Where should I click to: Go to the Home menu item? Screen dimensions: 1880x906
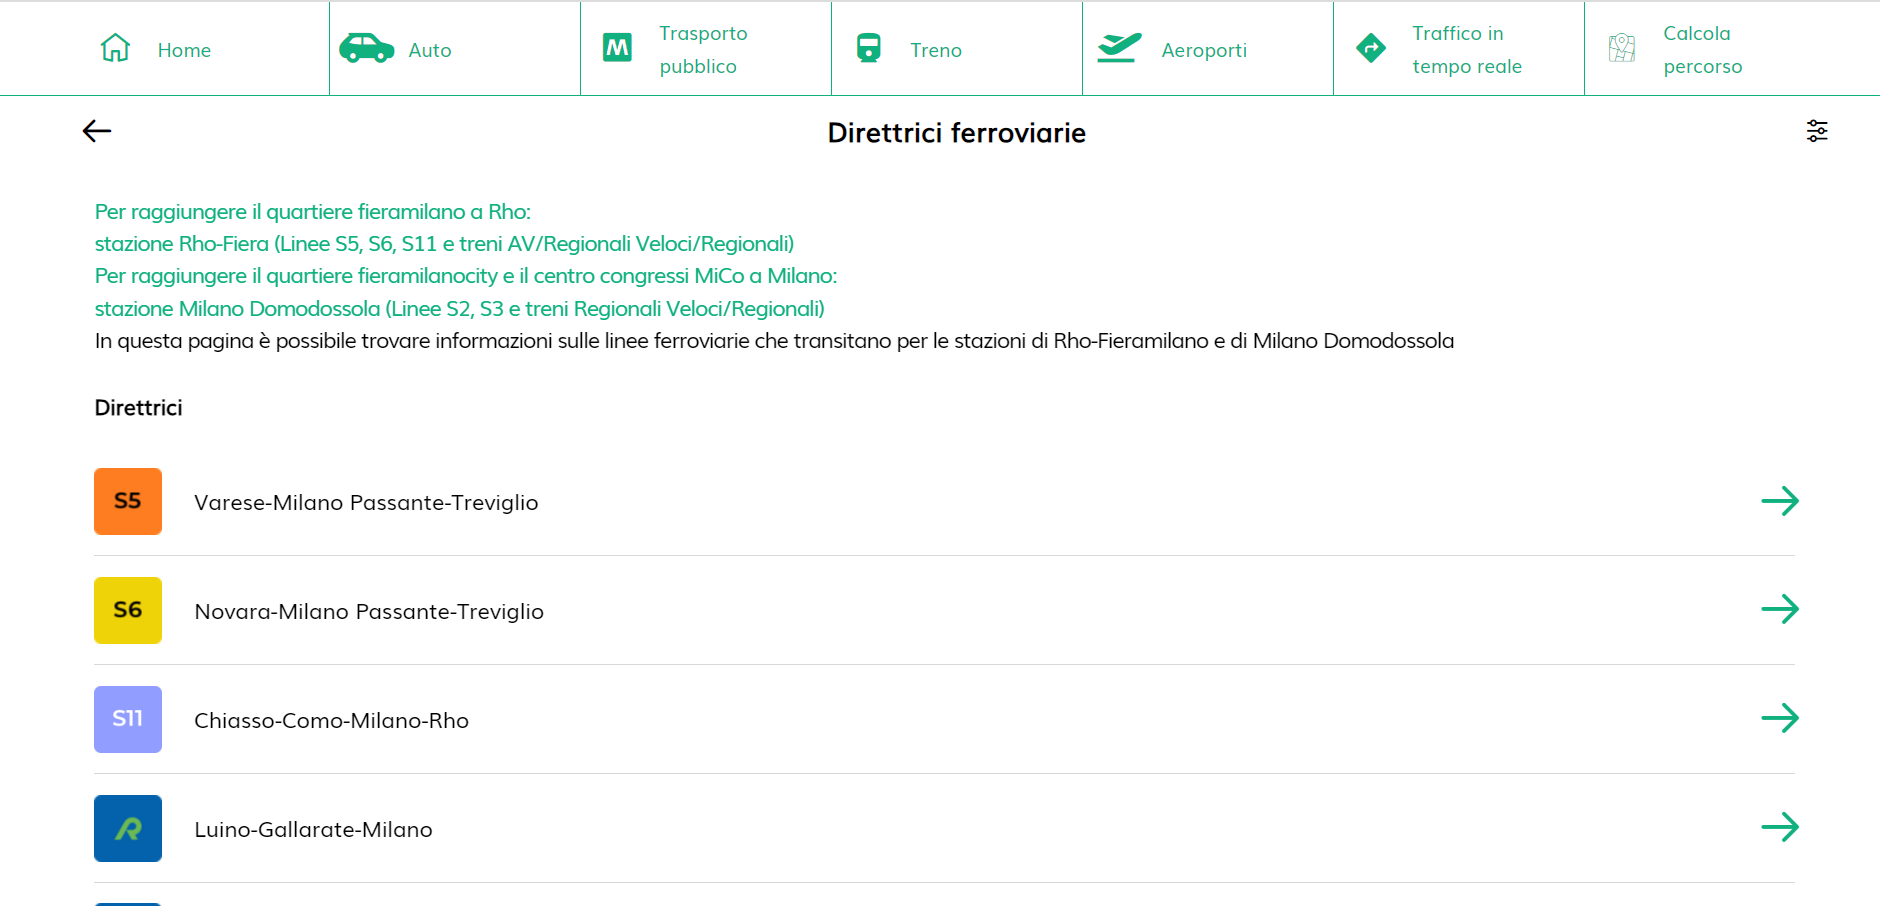184,50
